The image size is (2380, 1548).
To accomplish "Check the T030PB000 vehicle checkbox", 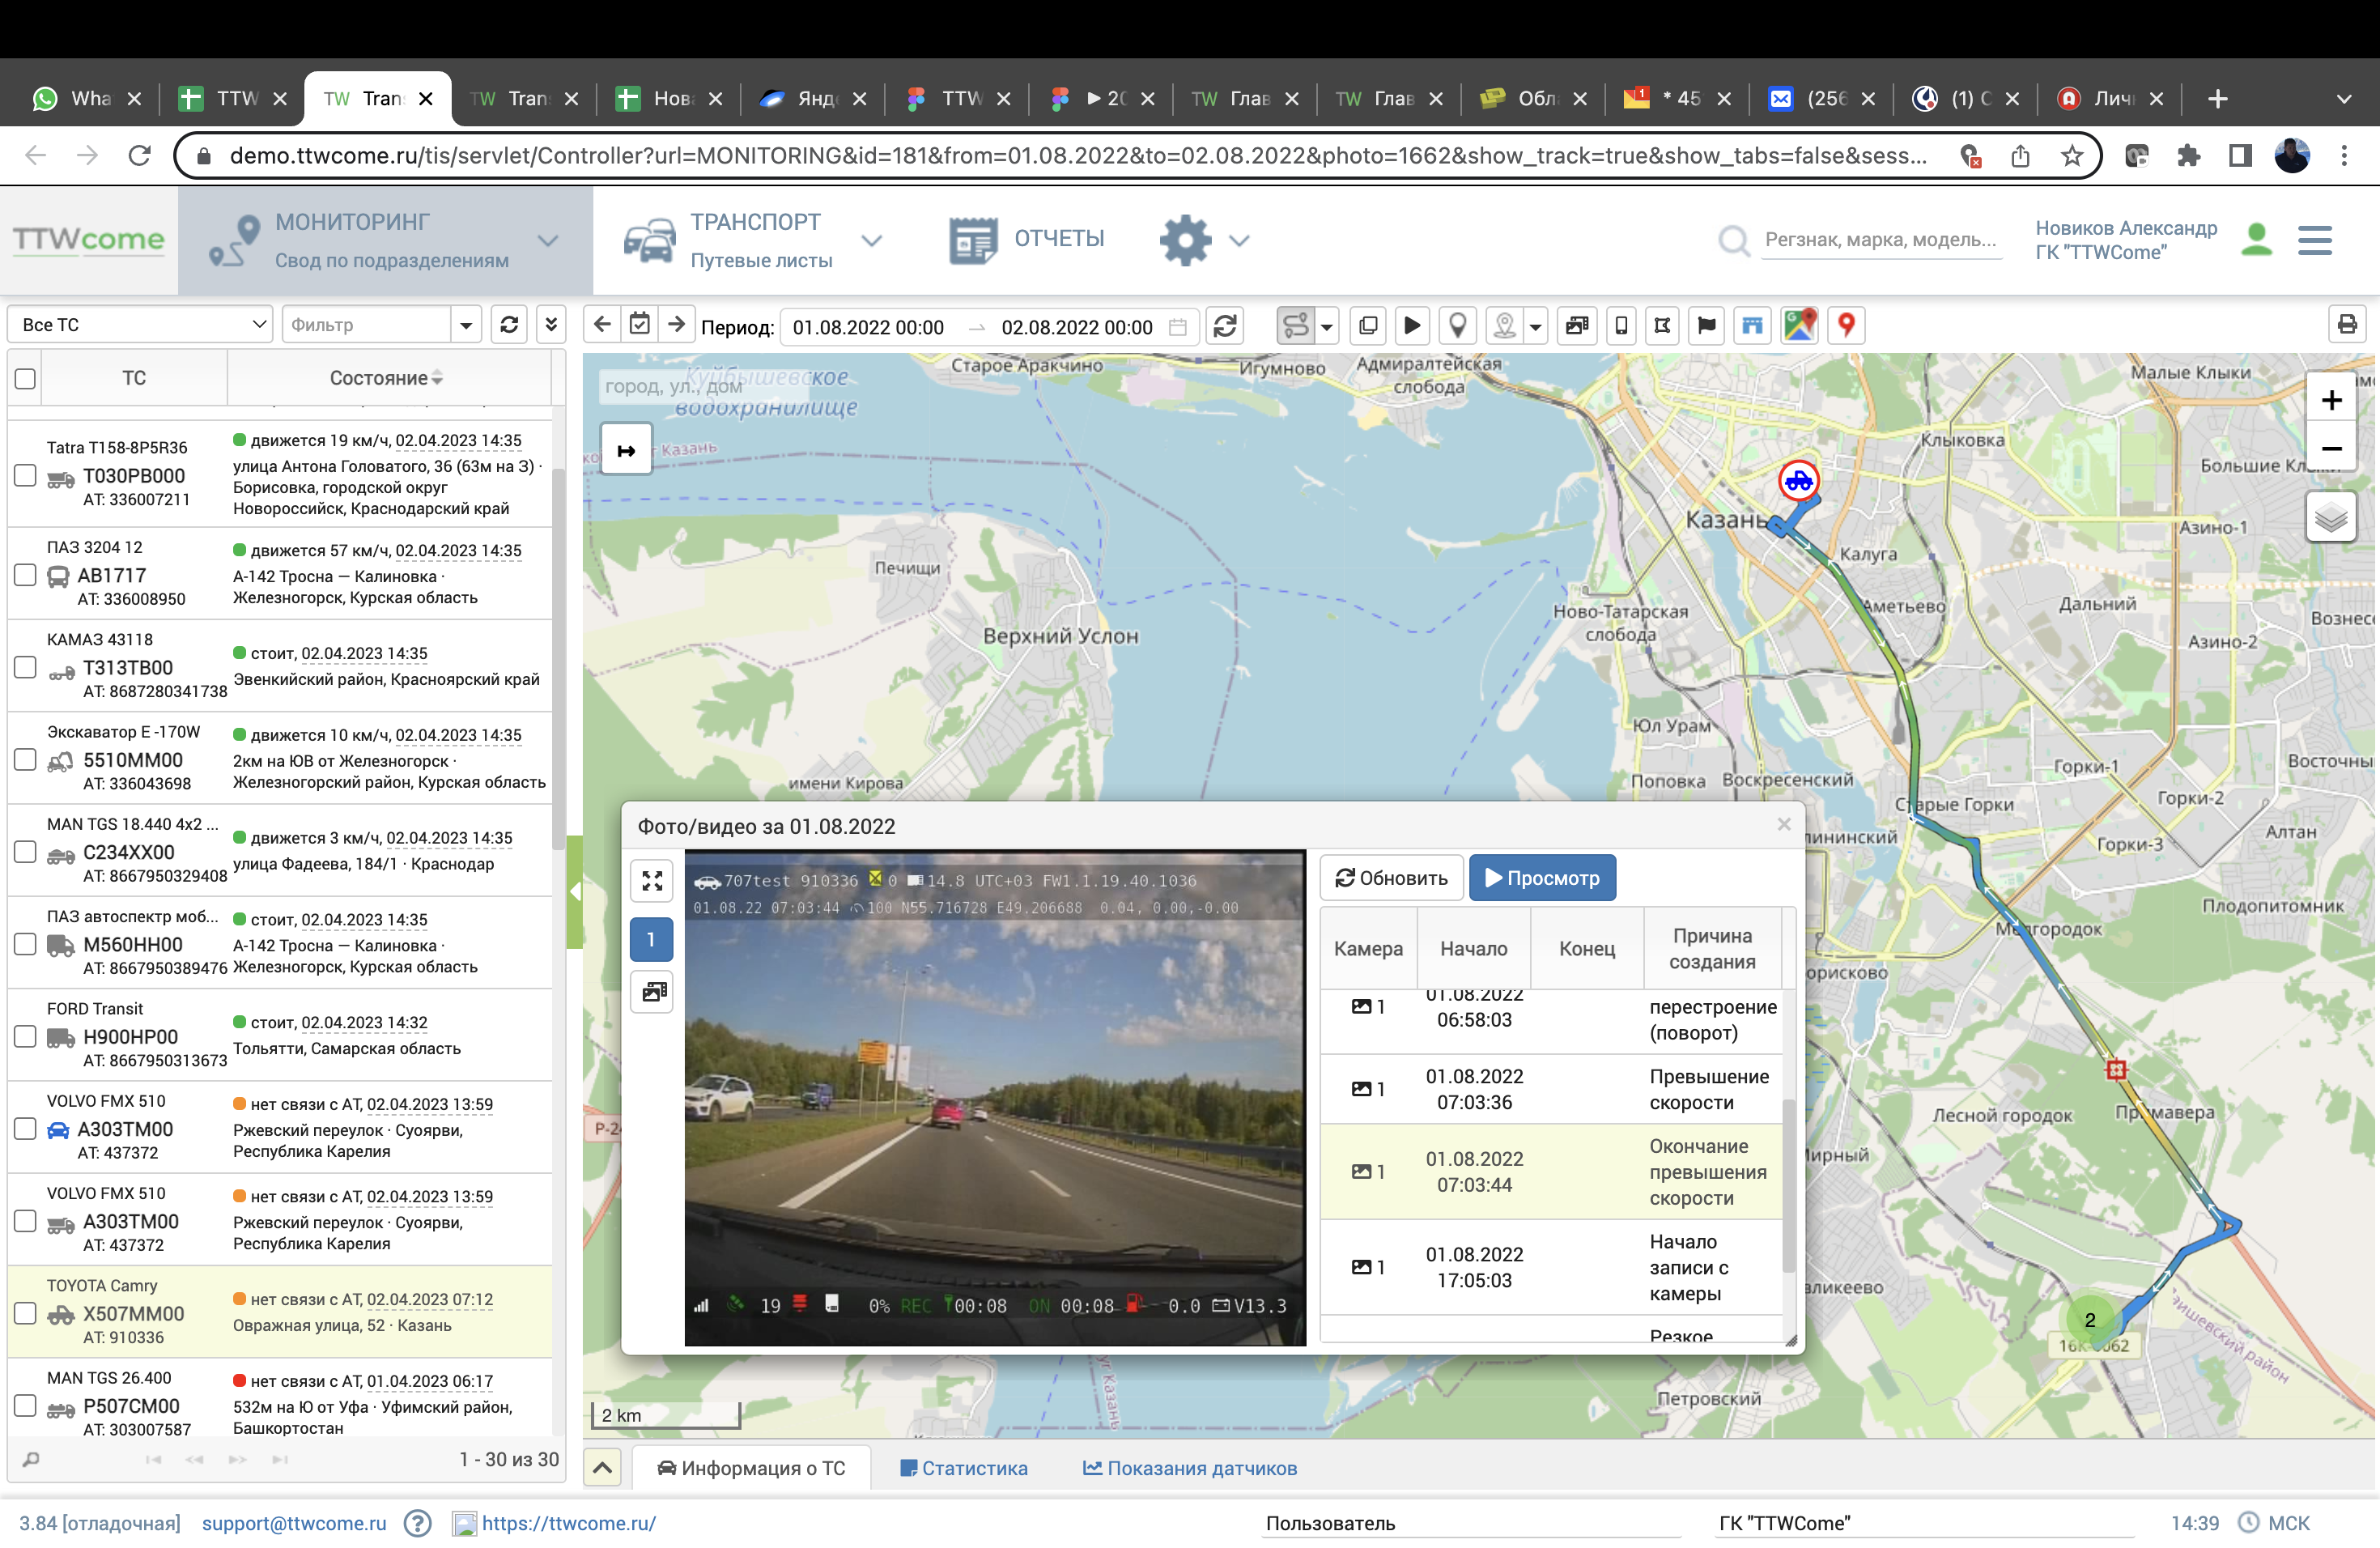I will click(x=26, y=476).
